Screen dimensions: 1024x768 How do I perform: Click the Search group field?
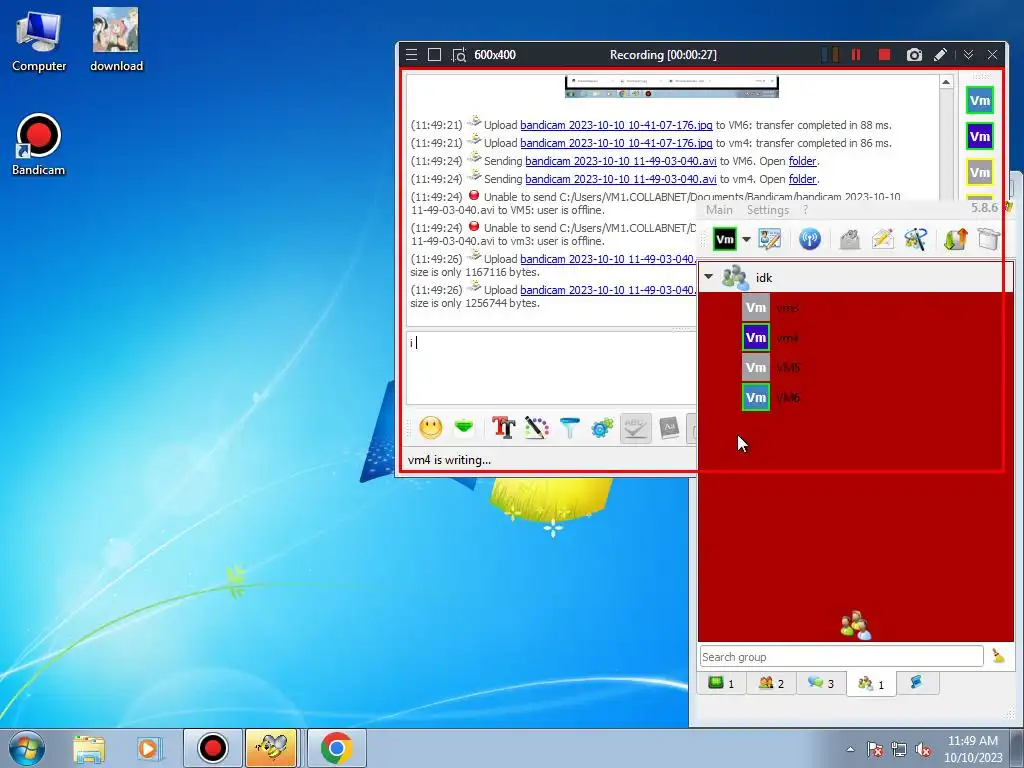[x=841, y=656]
